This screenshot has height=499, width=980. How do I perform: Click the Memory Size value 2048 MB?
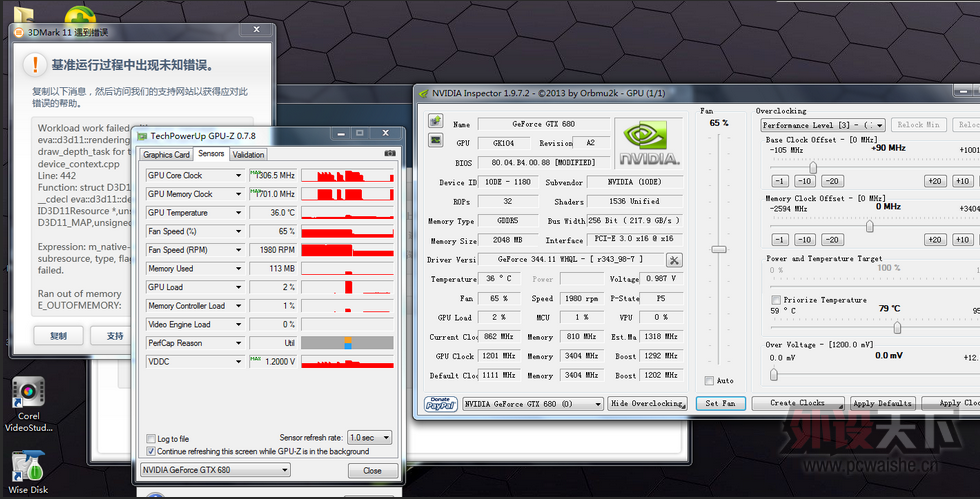[x=507, y=240]
